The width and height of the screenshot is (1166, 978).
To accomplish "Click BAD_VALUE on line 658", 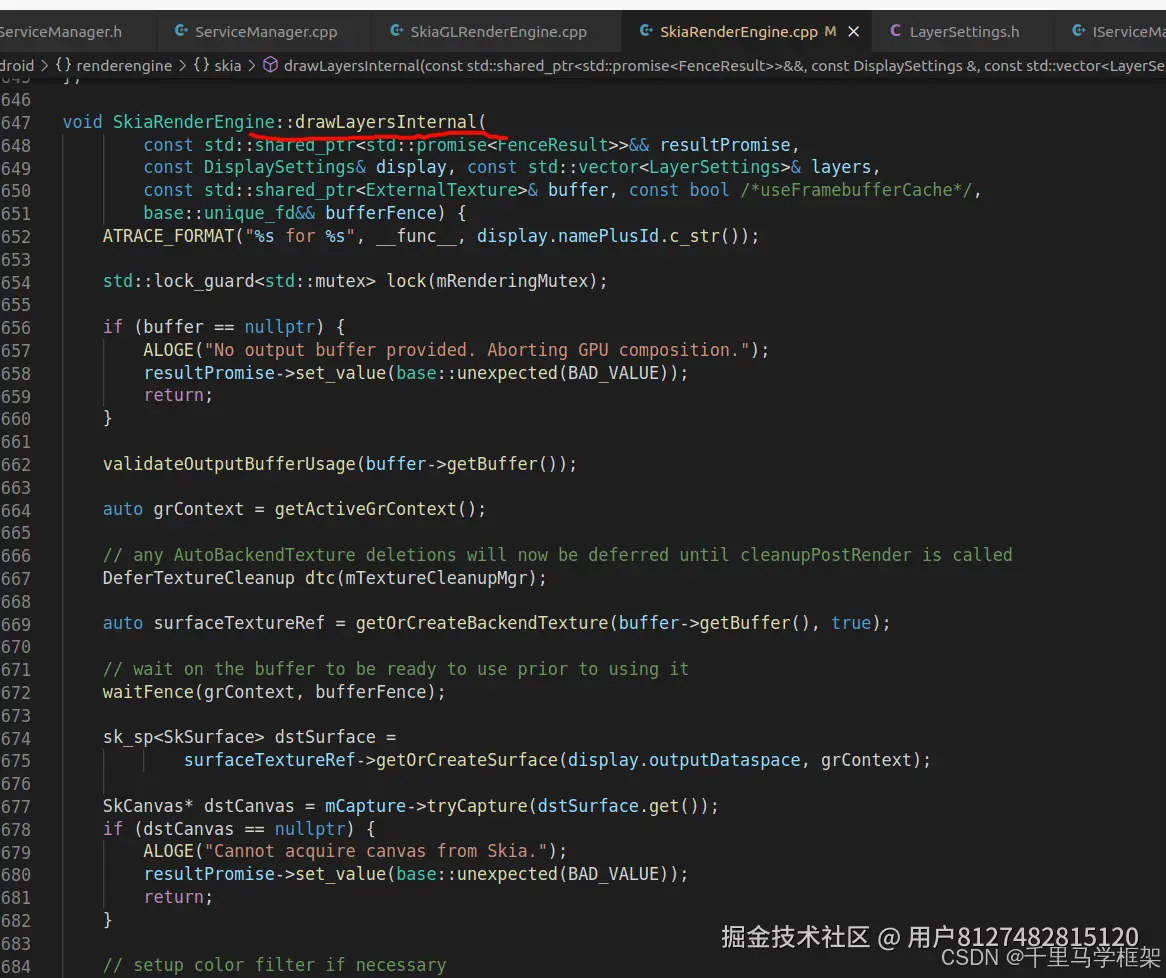I will click(x=613, y=373).
